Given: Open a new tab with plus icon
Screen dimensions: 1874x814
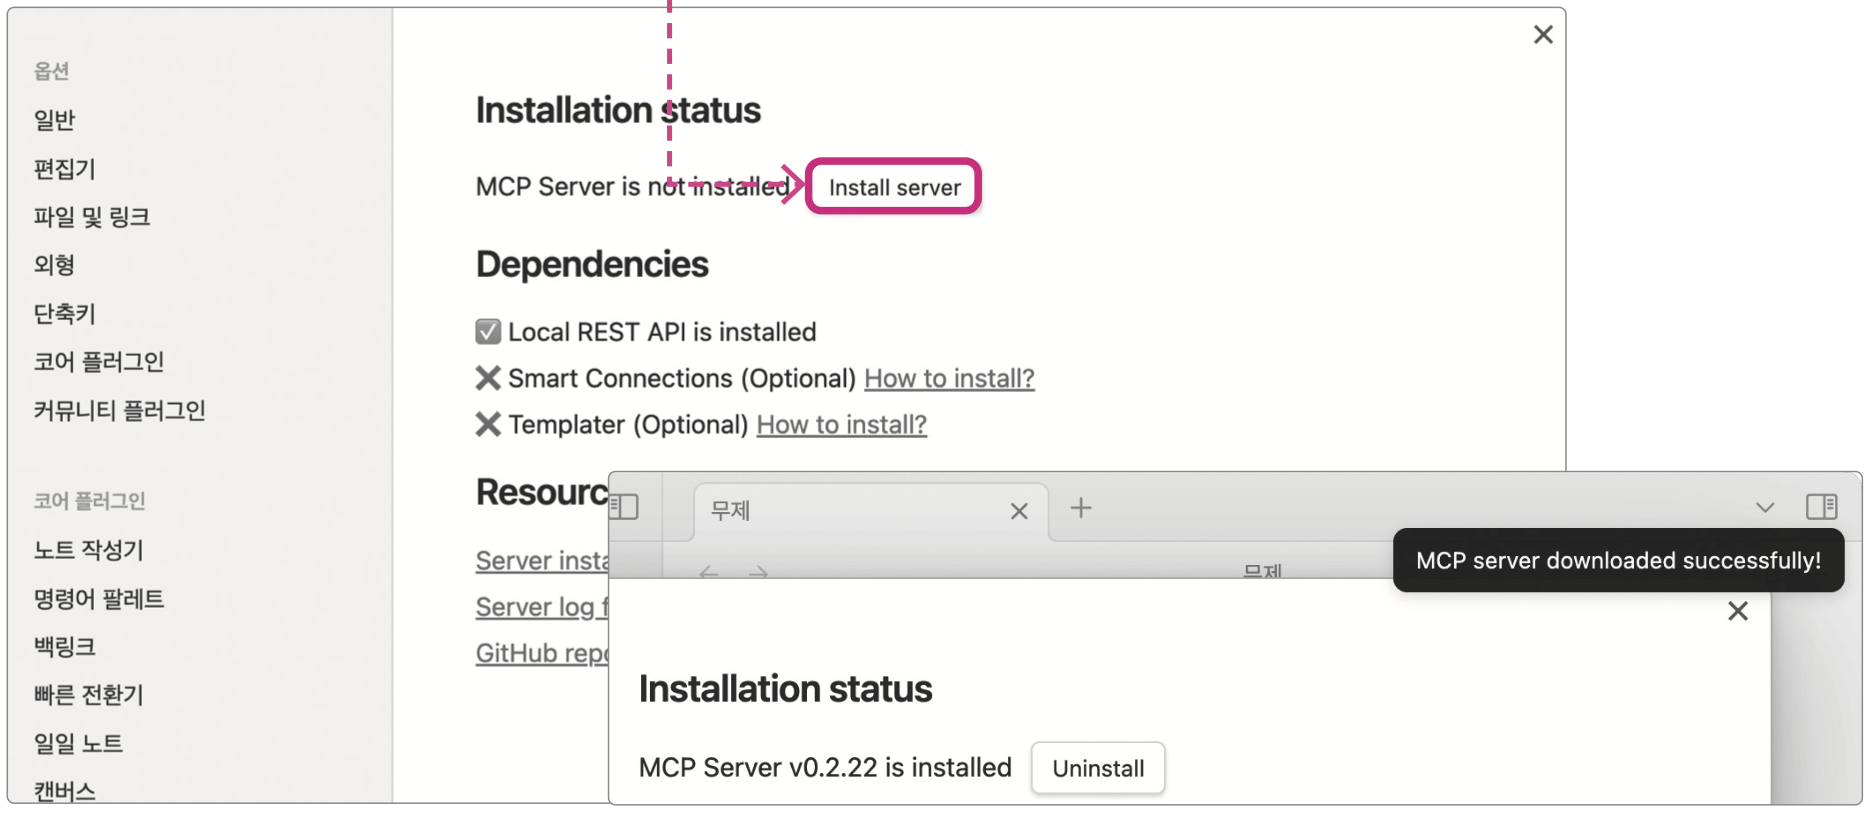Looking at the screenshot, I should pyautogui.click(x=1080, y=508).
